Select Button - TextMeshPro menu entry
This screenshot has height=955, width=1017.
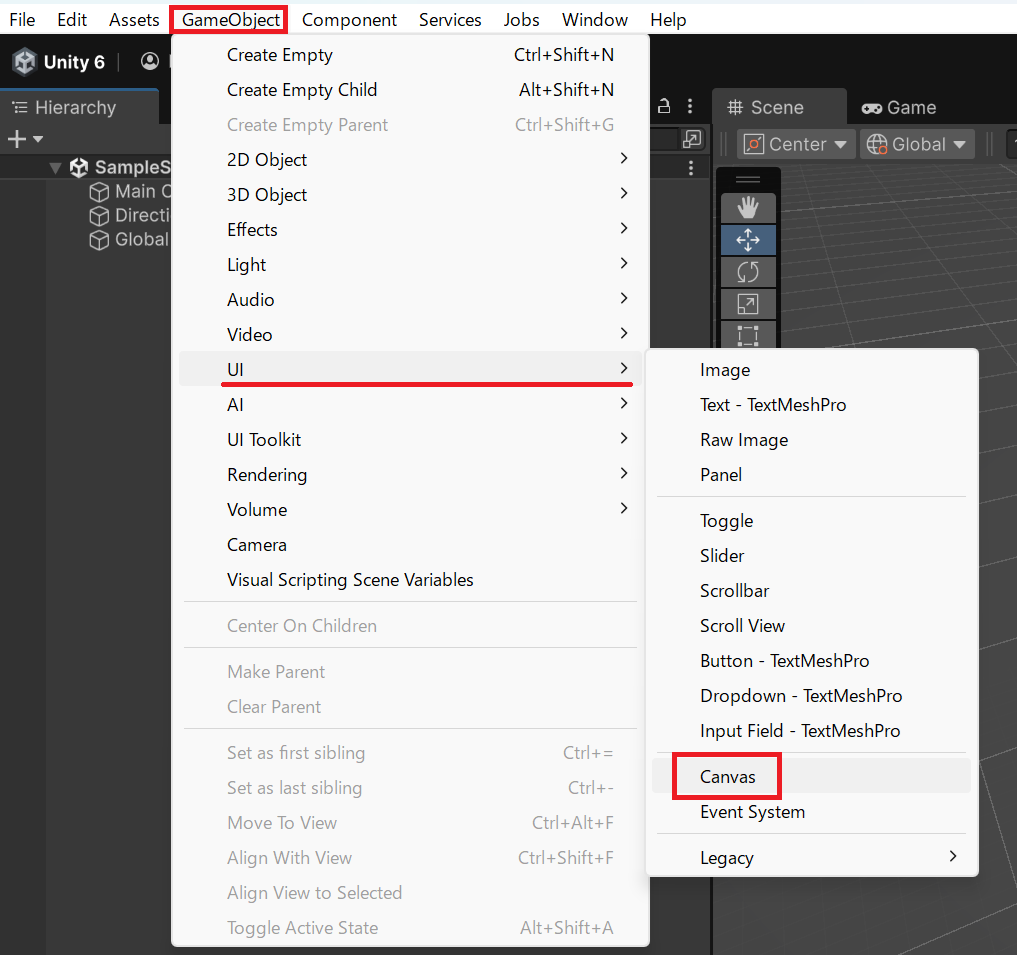(x=784, y=661)
